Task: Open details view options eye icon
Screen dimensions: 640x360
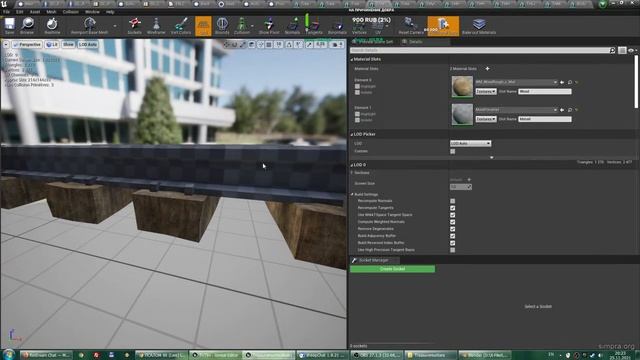Action: pyautogui.click(x=632, y=50)
